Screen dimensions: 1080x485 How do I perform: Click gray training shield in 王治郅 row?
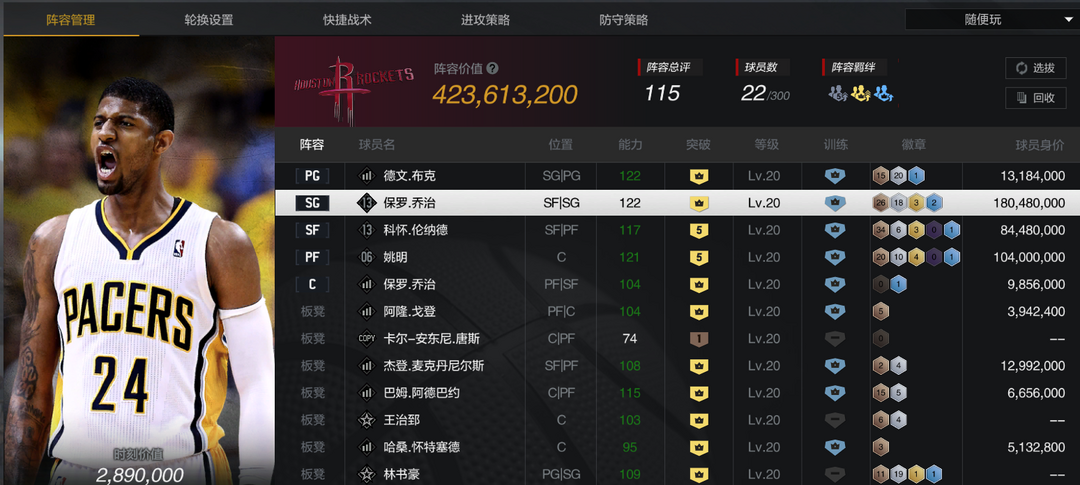coord(835,420)
